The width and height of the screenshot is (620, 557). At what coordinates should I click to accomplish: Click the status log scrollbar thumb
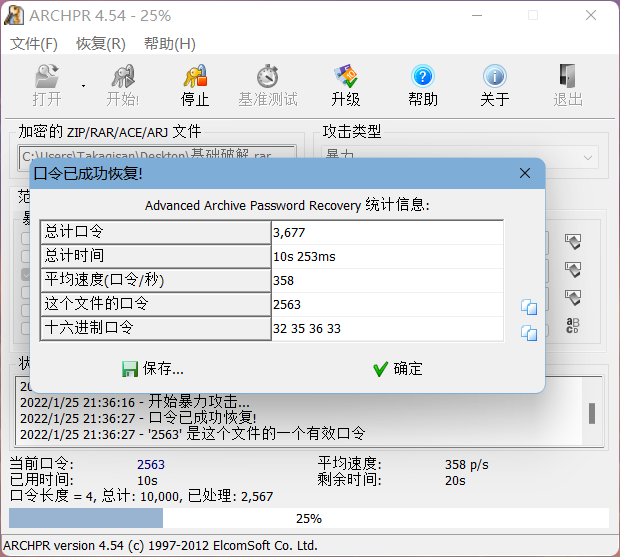pos(592,413)
